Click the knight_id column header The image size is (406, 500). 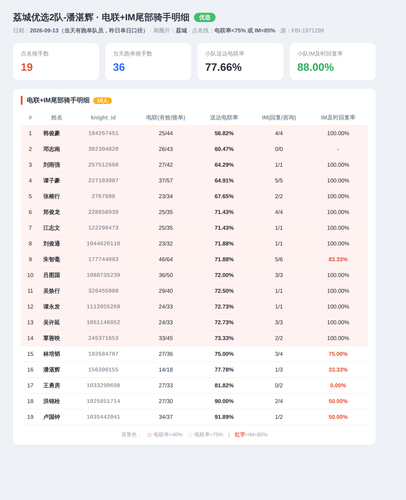point(103,117)
